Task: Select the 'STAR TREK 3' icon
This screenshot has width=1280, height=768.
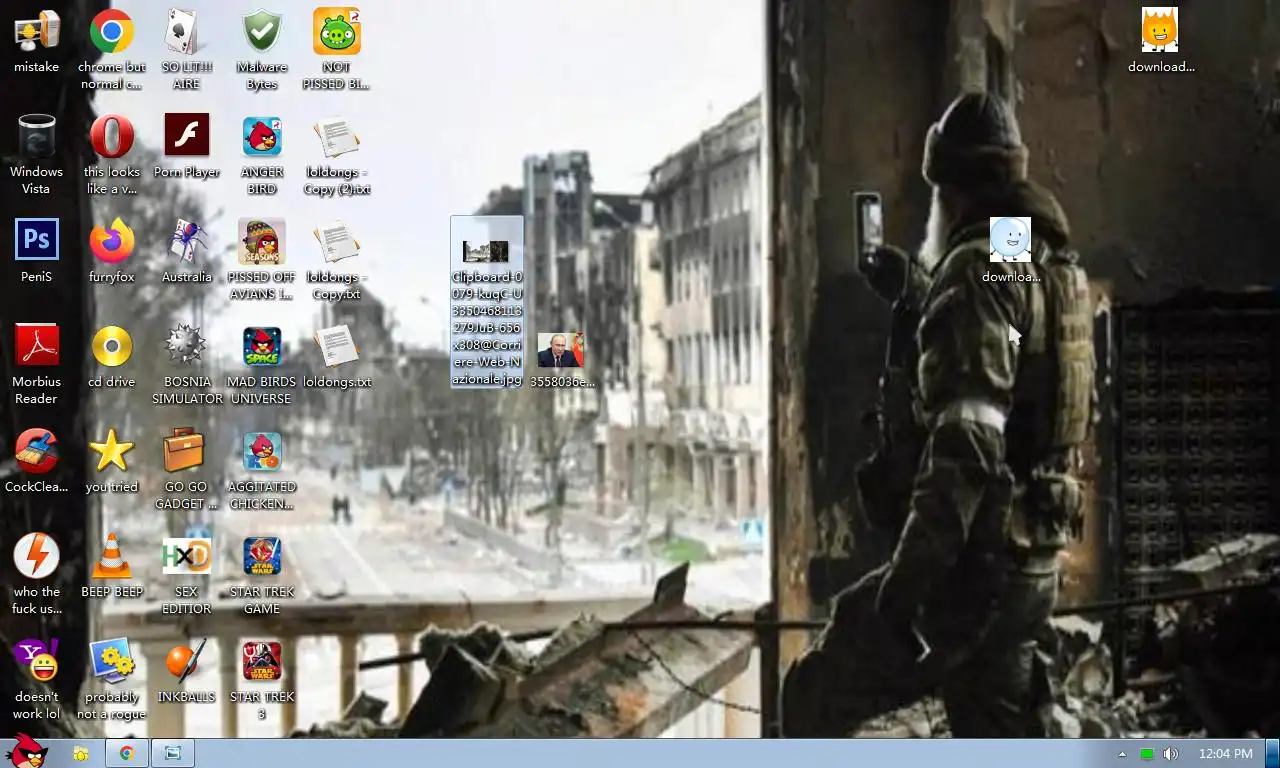Action: [x=262, y=679]
